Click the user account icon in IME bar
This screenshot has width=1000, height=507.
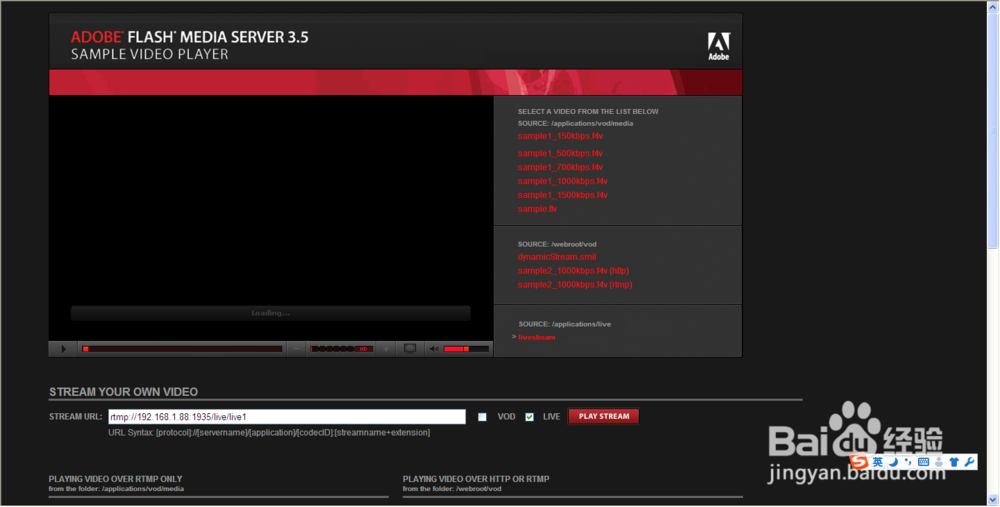938,462
